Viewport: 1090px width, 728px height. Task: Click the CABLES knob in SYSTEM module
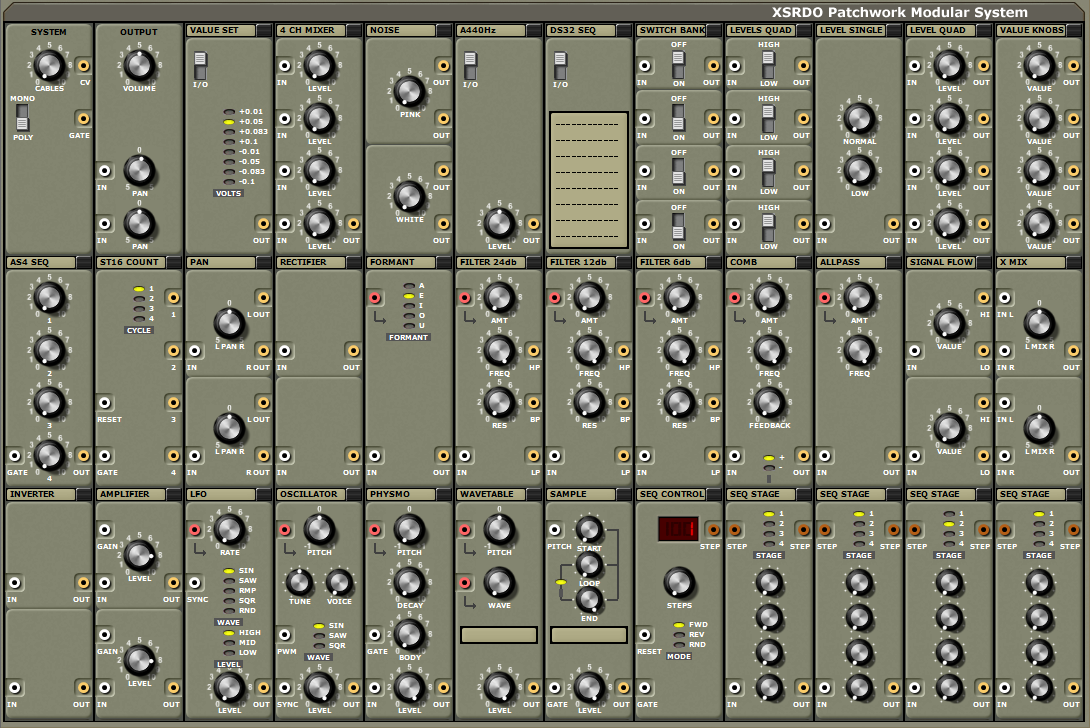point(49,65)
